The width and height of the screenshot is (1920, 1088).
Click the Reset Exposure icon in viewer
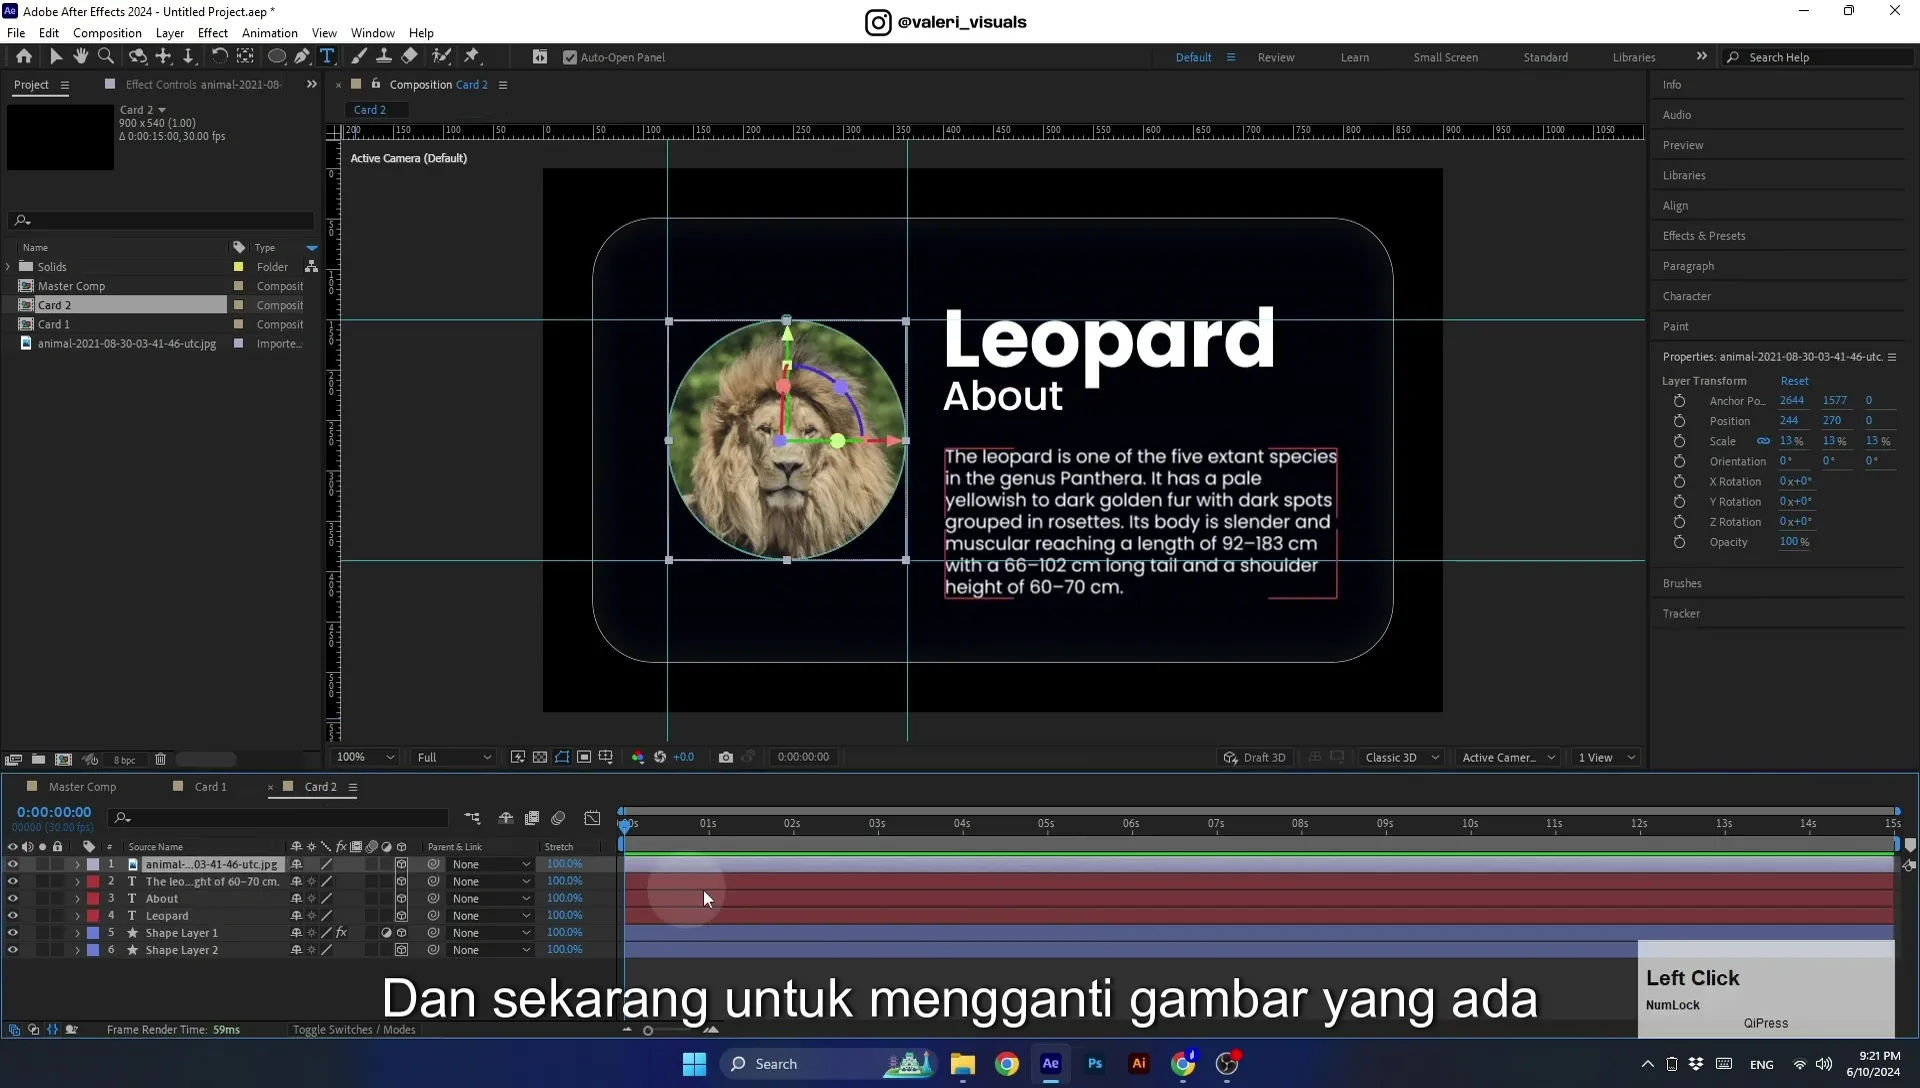[x=660, y=757]
